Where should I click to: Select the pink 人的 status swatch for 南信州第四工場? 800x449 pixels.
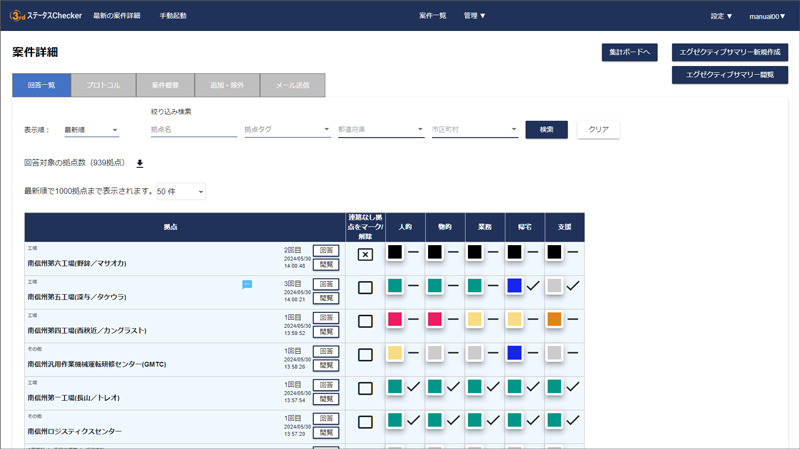pyautogui.click(x=395, y=320)
